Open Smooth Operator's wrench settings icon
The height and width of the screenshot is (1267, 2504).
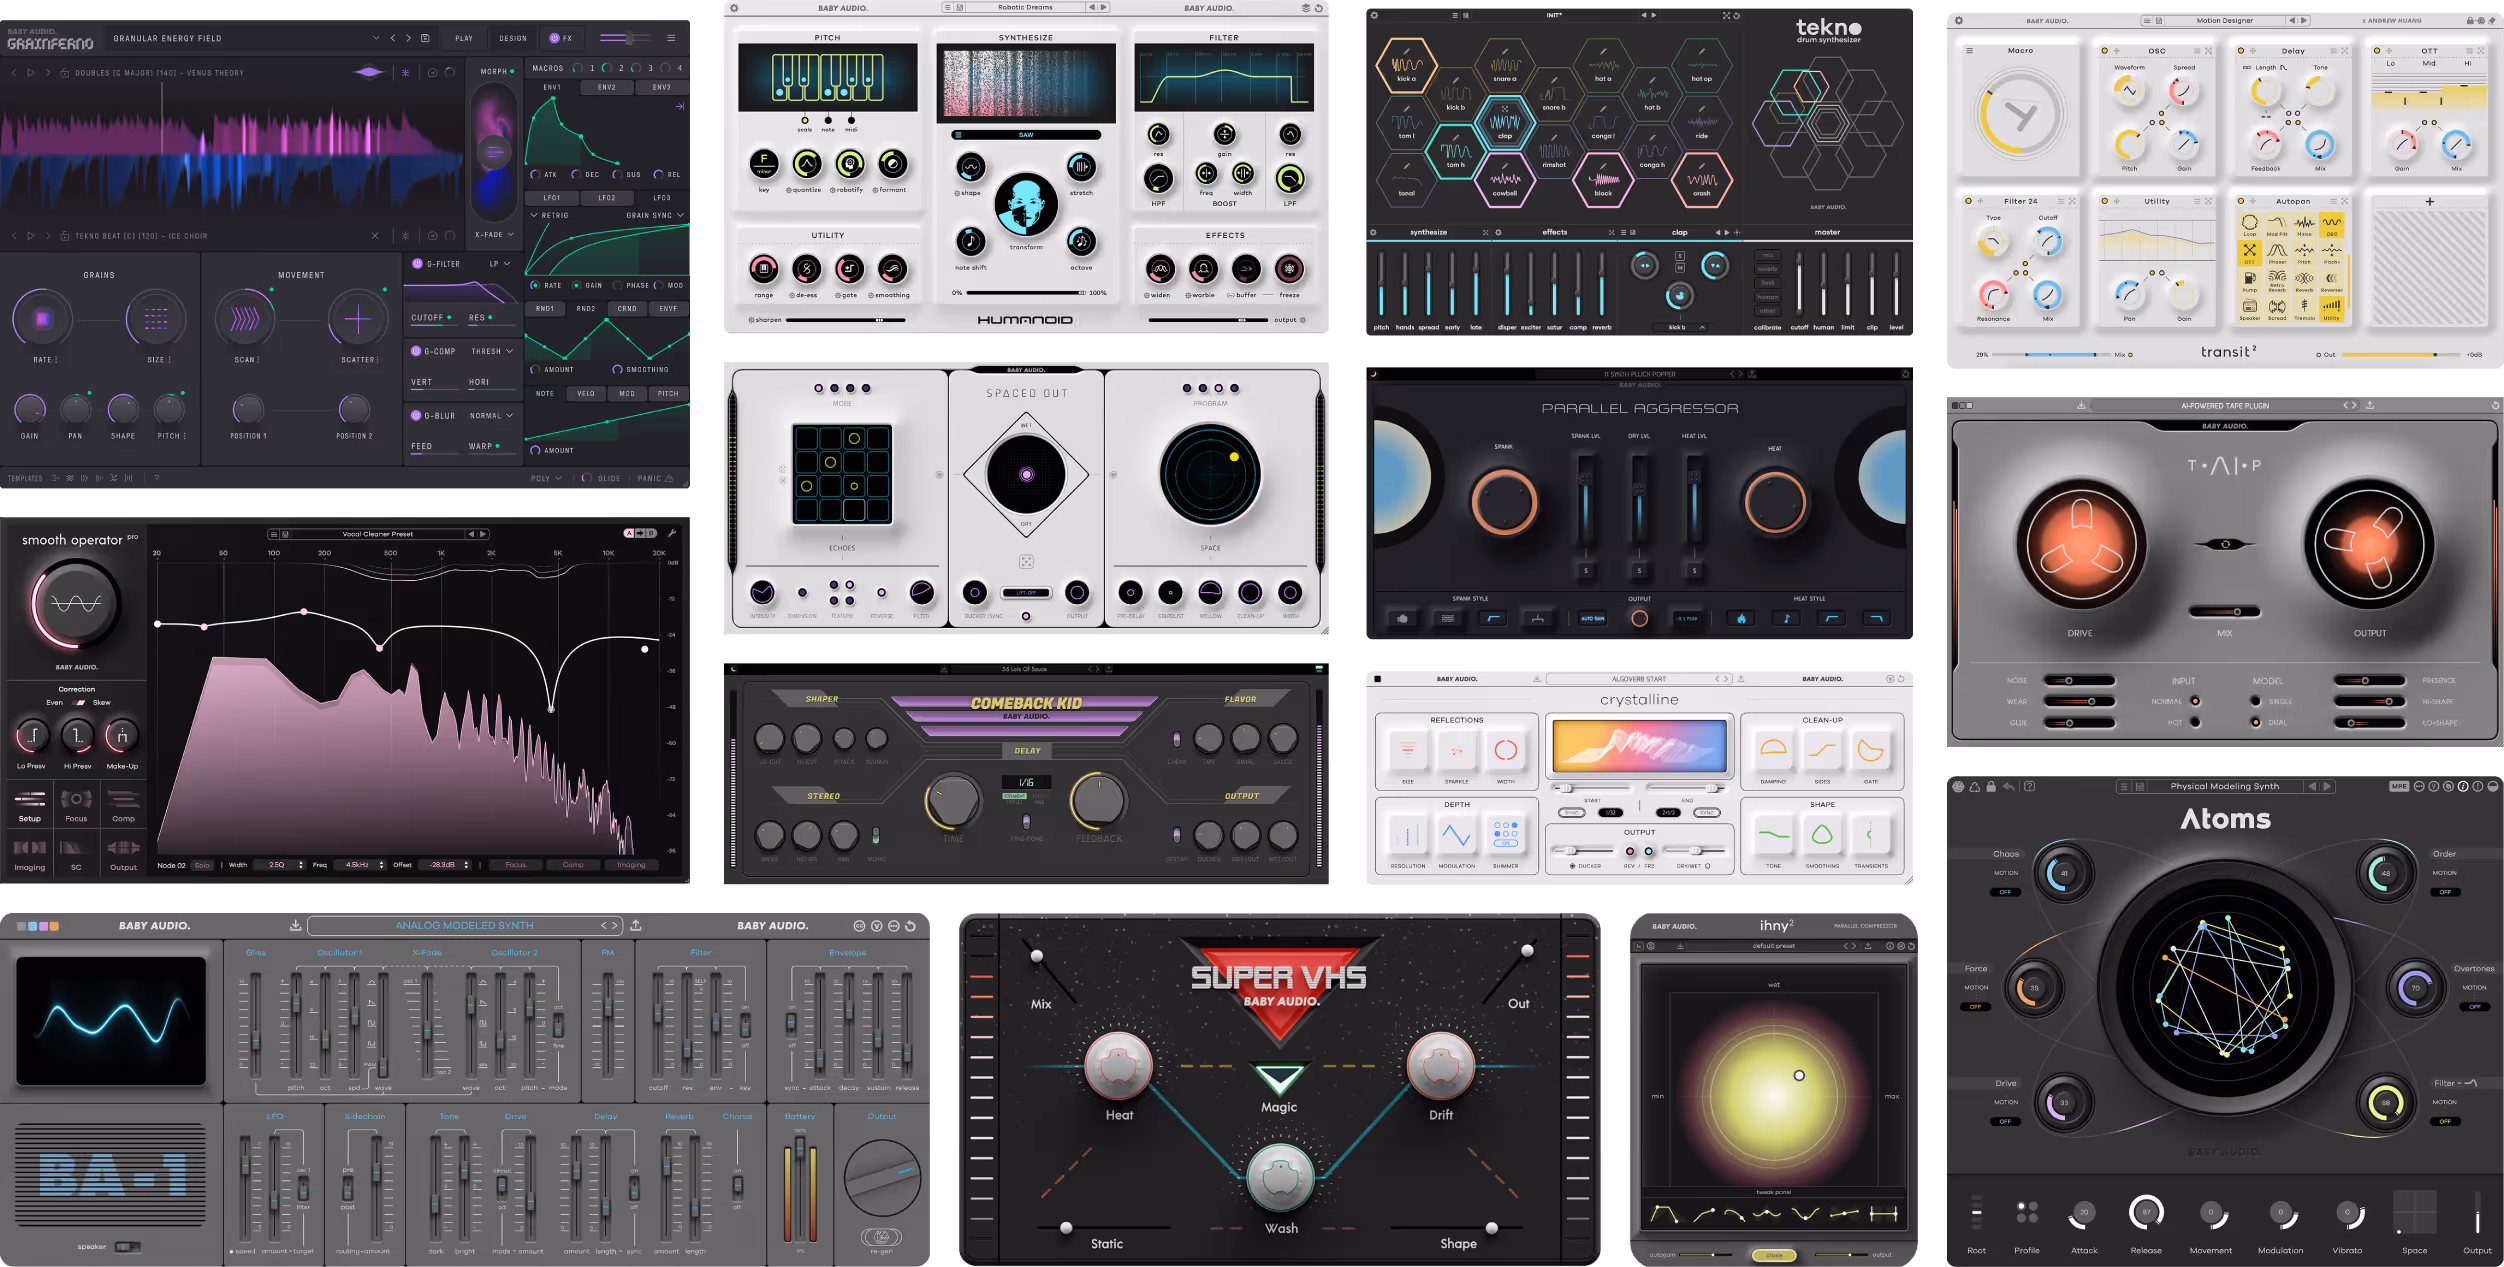[672, 533]
